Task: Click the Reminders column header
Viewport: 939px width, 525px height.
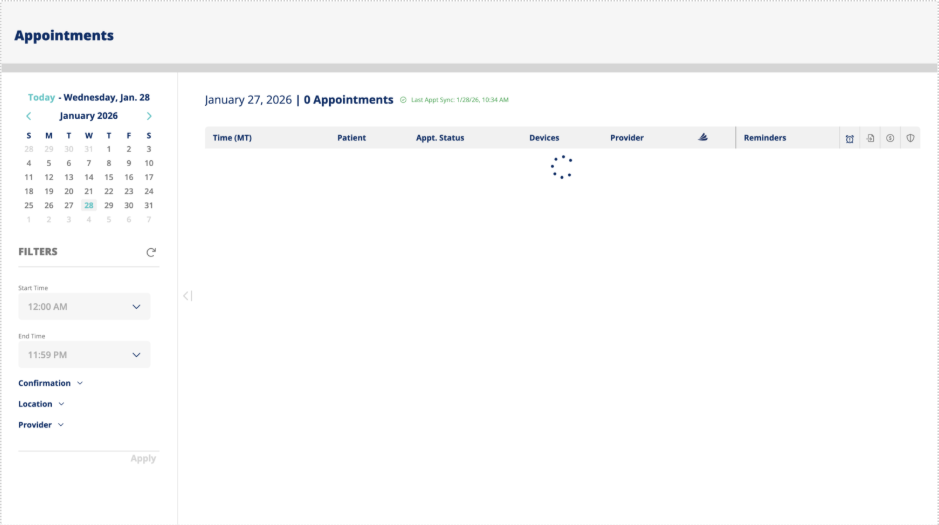Action: (765, 138)
